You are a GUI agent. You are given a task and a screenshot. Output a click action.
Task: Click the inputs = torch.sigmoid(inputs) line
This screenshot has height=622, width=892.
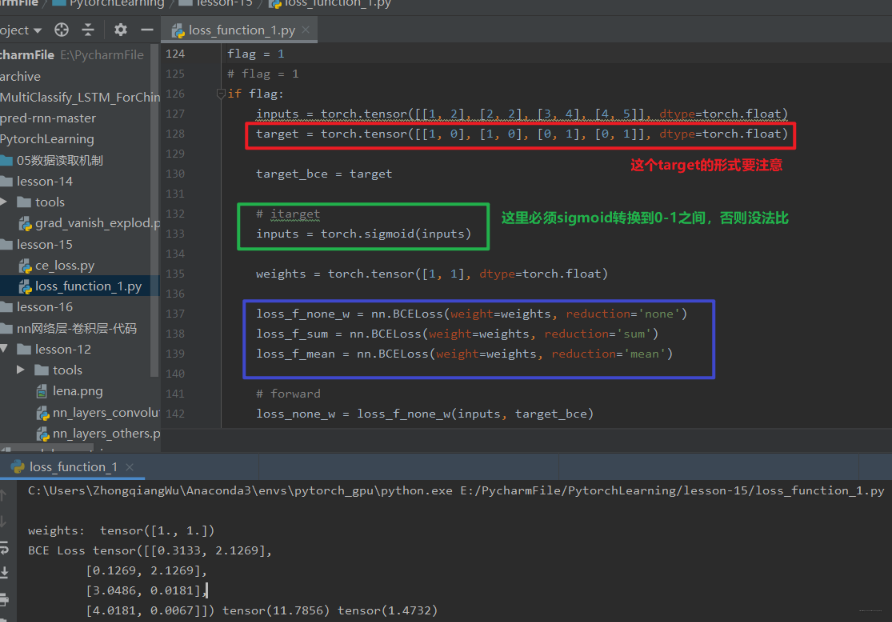tap(364, 234)
